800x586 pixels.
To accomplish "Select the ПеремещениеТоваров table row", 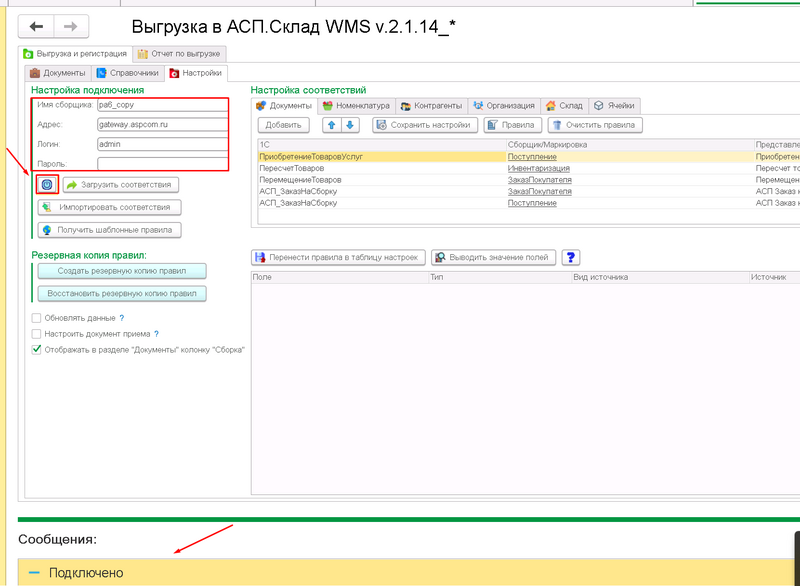I will pyautogui.click(x=380, y=180).
